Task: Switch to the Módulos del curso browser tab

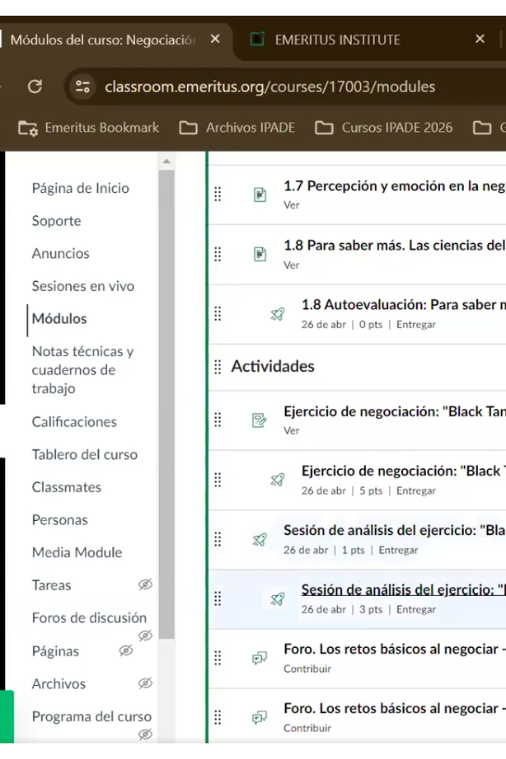Action: click(x=102, y=40)
